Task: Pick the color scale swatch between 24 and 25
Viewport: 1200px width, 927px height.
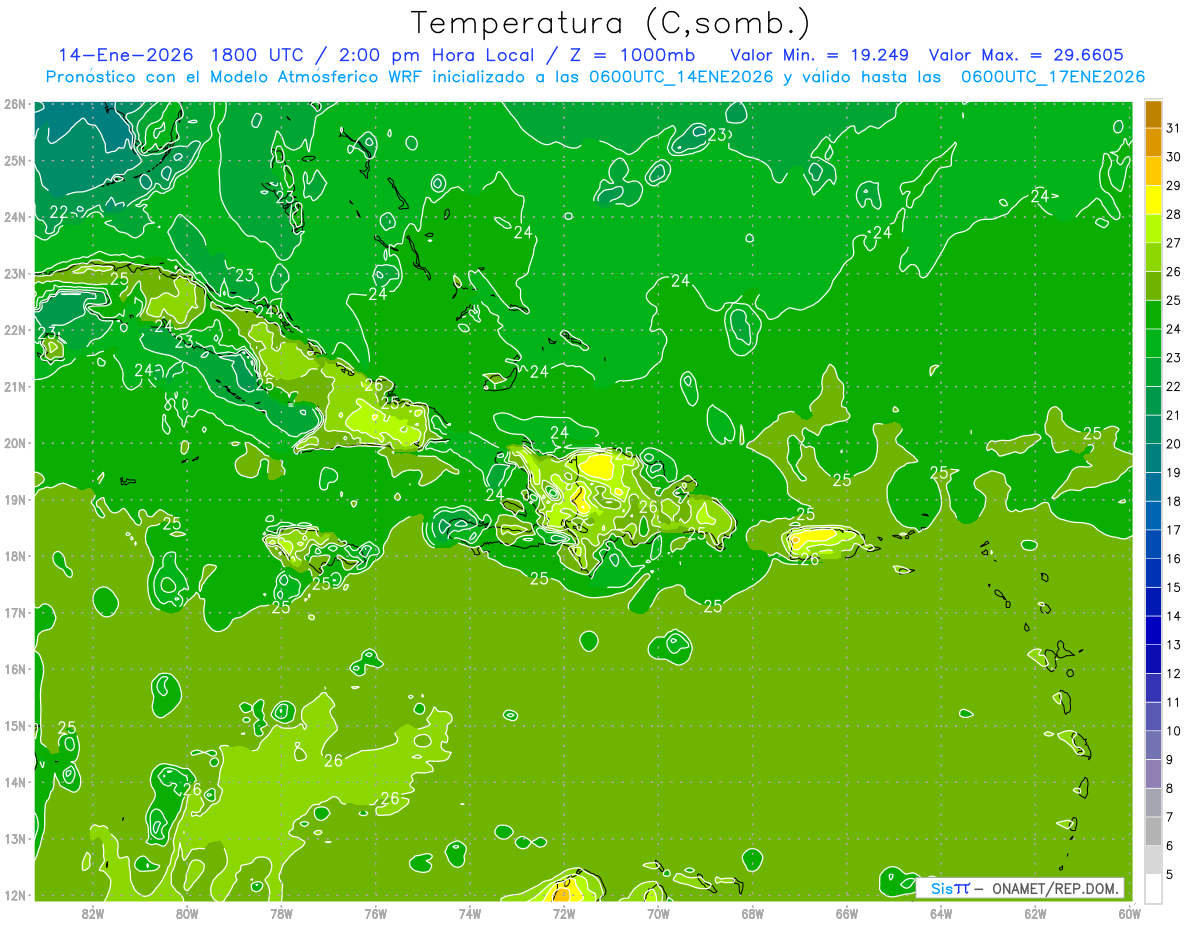Action: pos(1153,315)
